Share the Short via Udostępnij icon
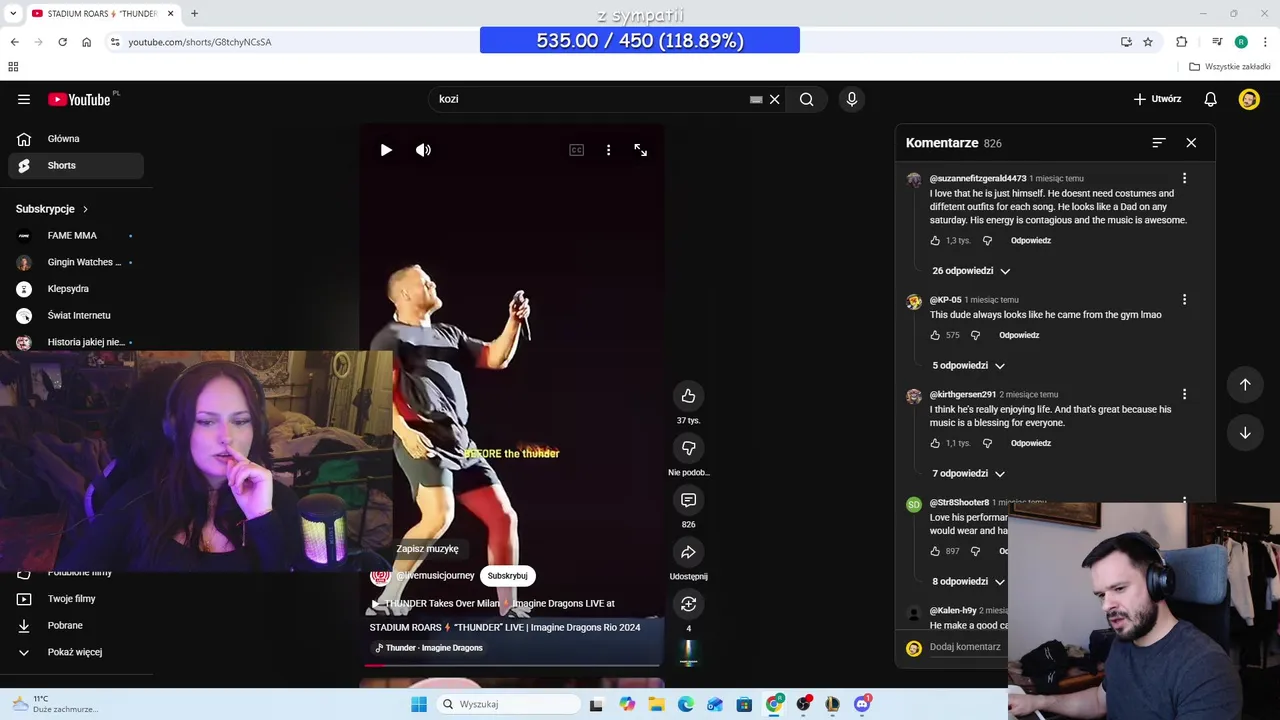Image resolution: width=1280 pixels, height=720 pixels. tap(688, 552)
